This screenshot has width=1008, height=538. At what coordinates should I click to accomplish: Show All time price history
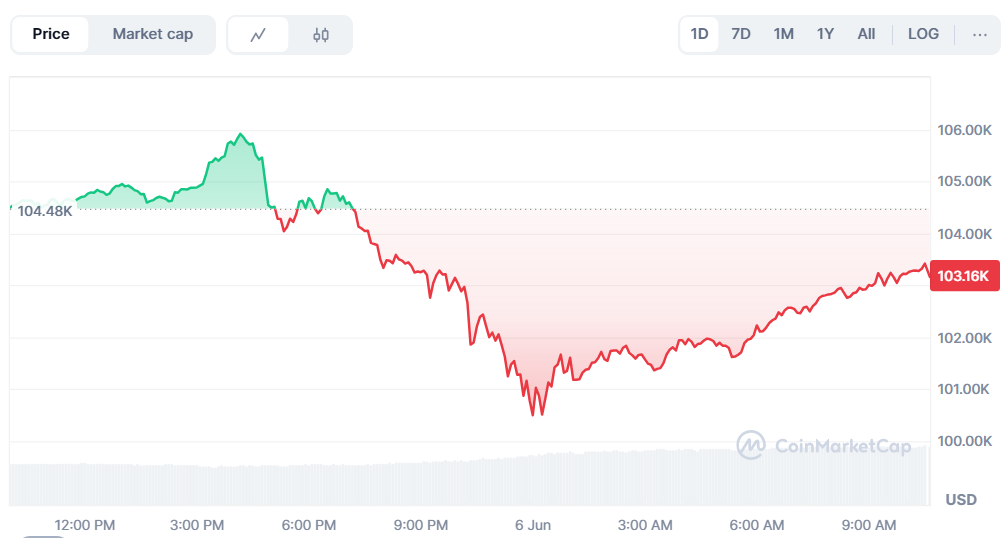pyautogui.click(x=866, y=34)
